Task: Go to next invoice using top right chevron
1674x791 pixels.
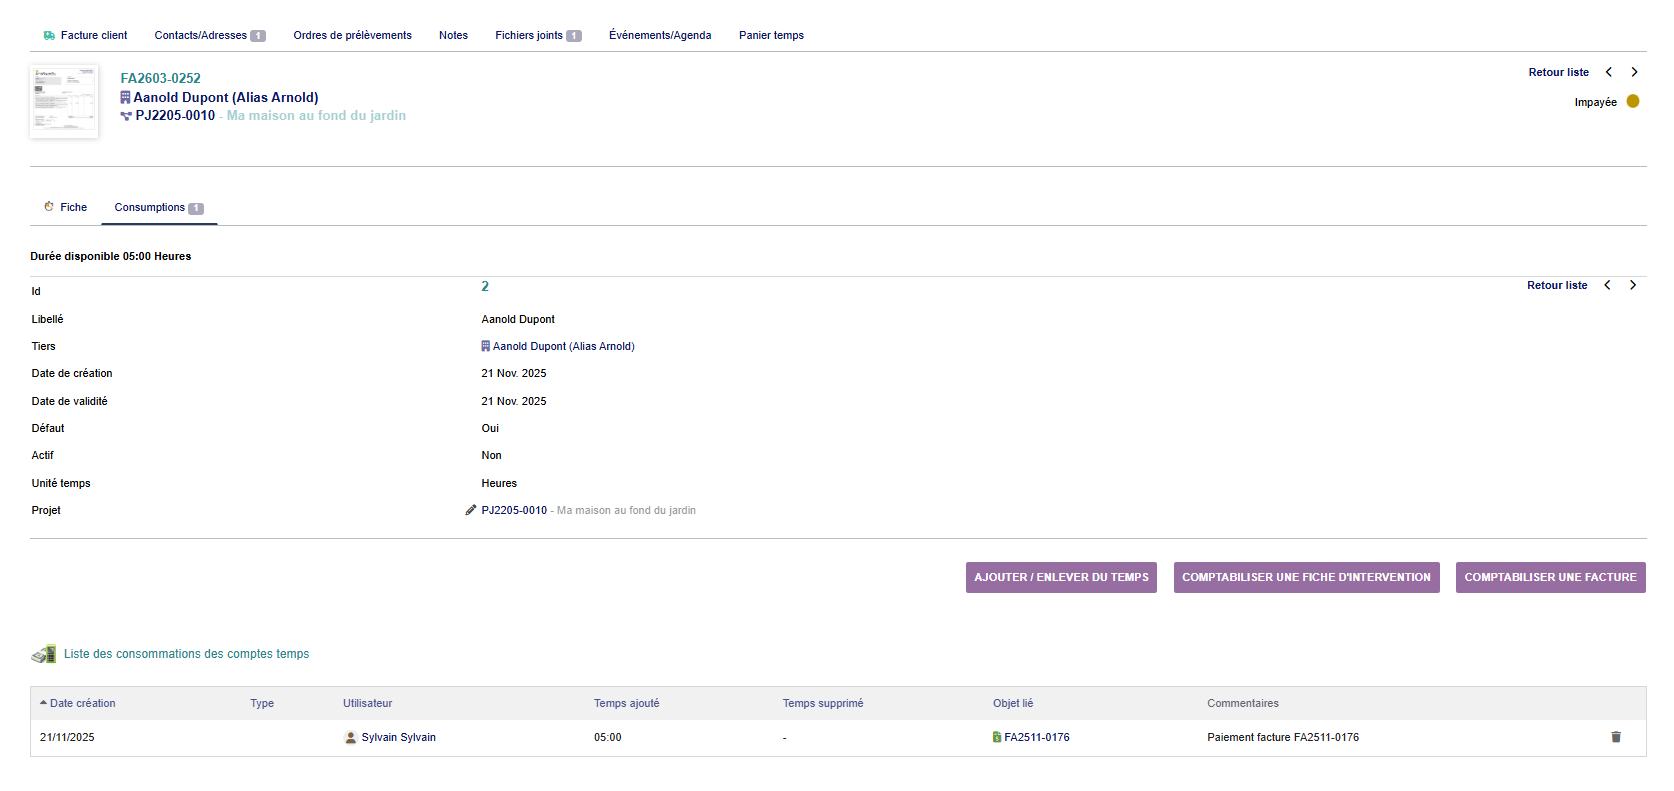Action: coord(1634,72)
